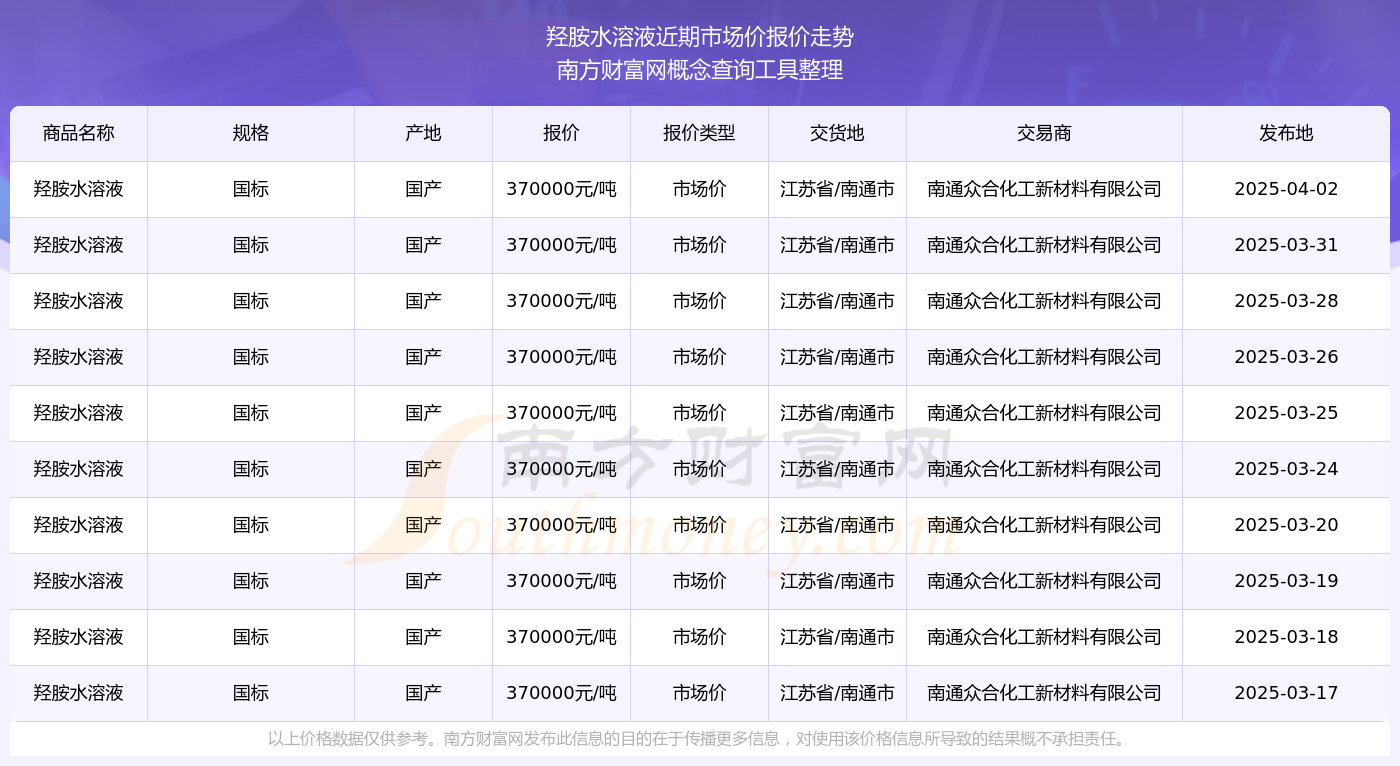Click the disclaimer text below the table

click(x=699, y=739)
